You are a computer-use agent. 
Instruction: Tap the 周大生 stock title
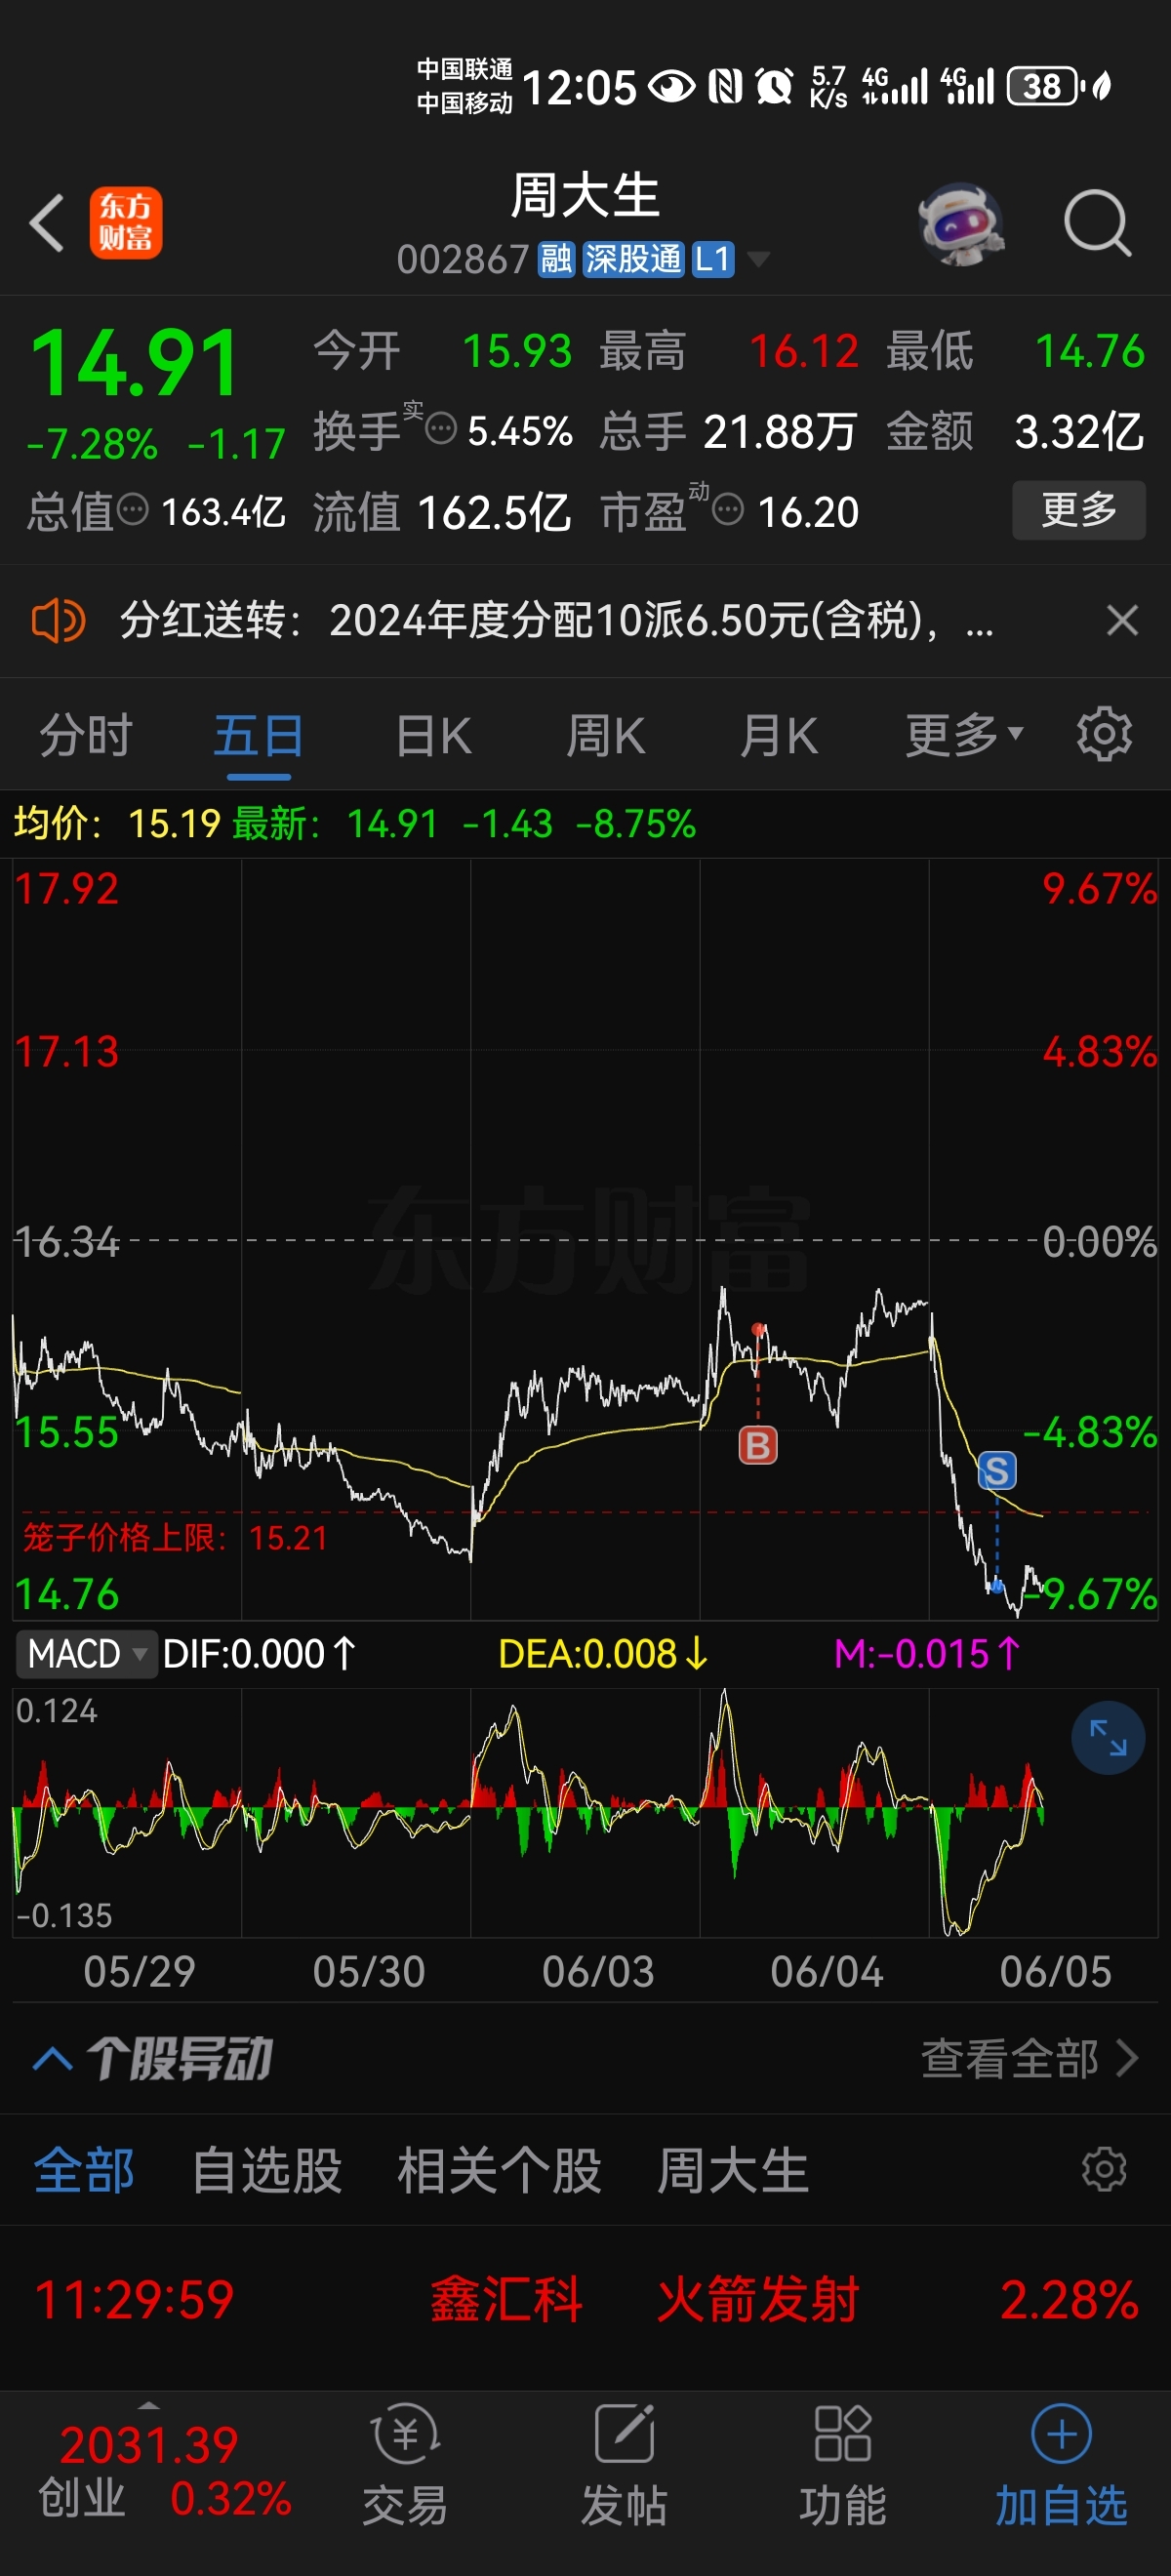585,195
